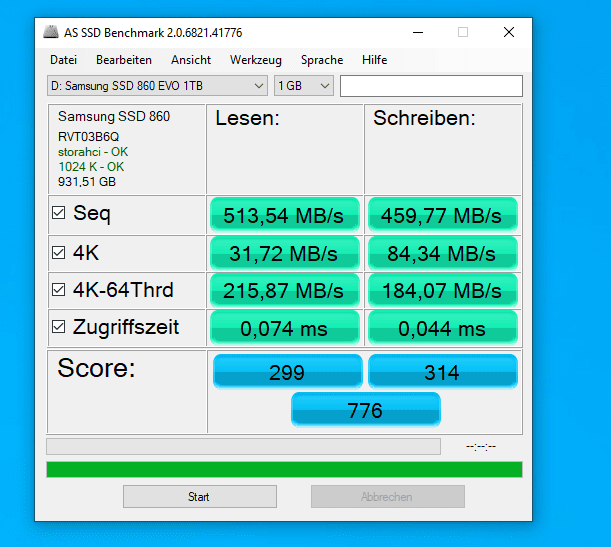Toggle the Zugriffszeit test checkbox

(58, 326)
